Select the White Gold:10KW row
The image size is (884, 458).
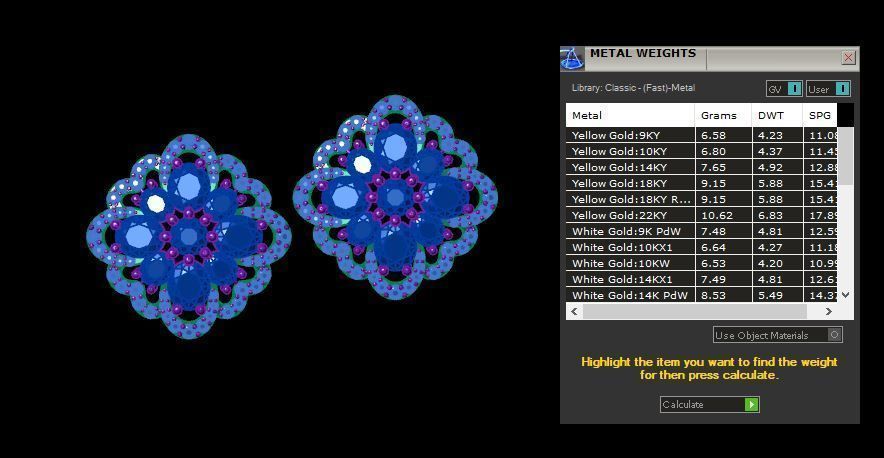(x=702, y=263)
